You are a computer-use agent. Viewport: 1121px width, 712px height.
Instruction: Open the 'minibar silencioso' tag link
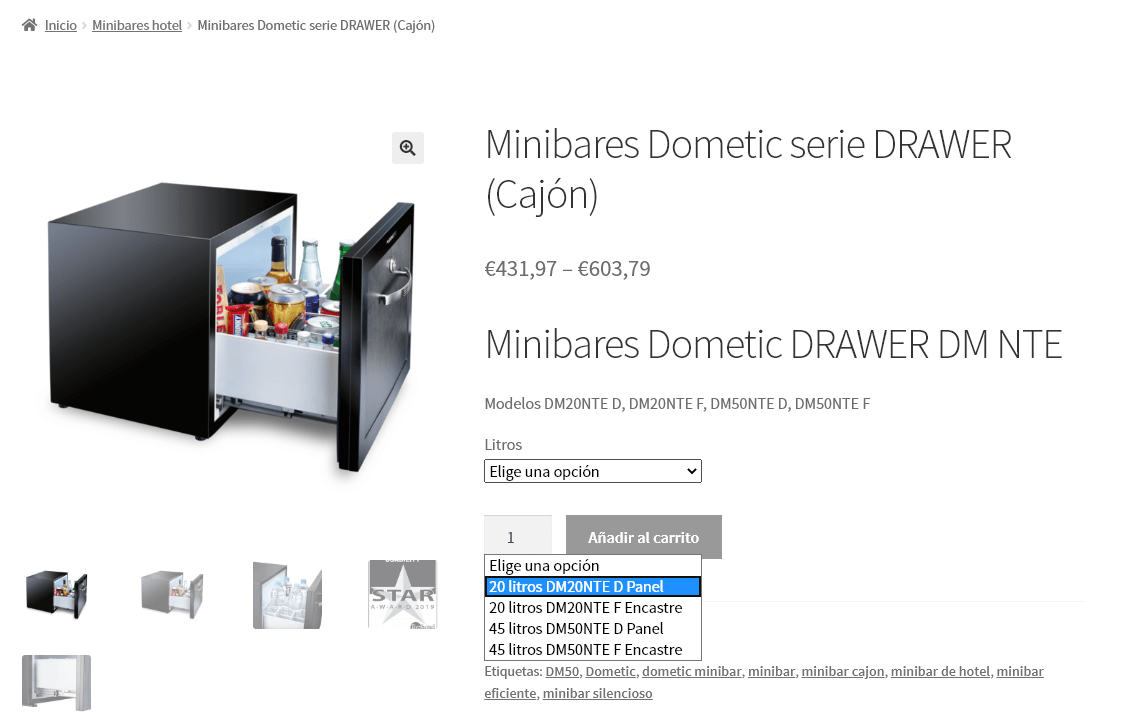598,693
